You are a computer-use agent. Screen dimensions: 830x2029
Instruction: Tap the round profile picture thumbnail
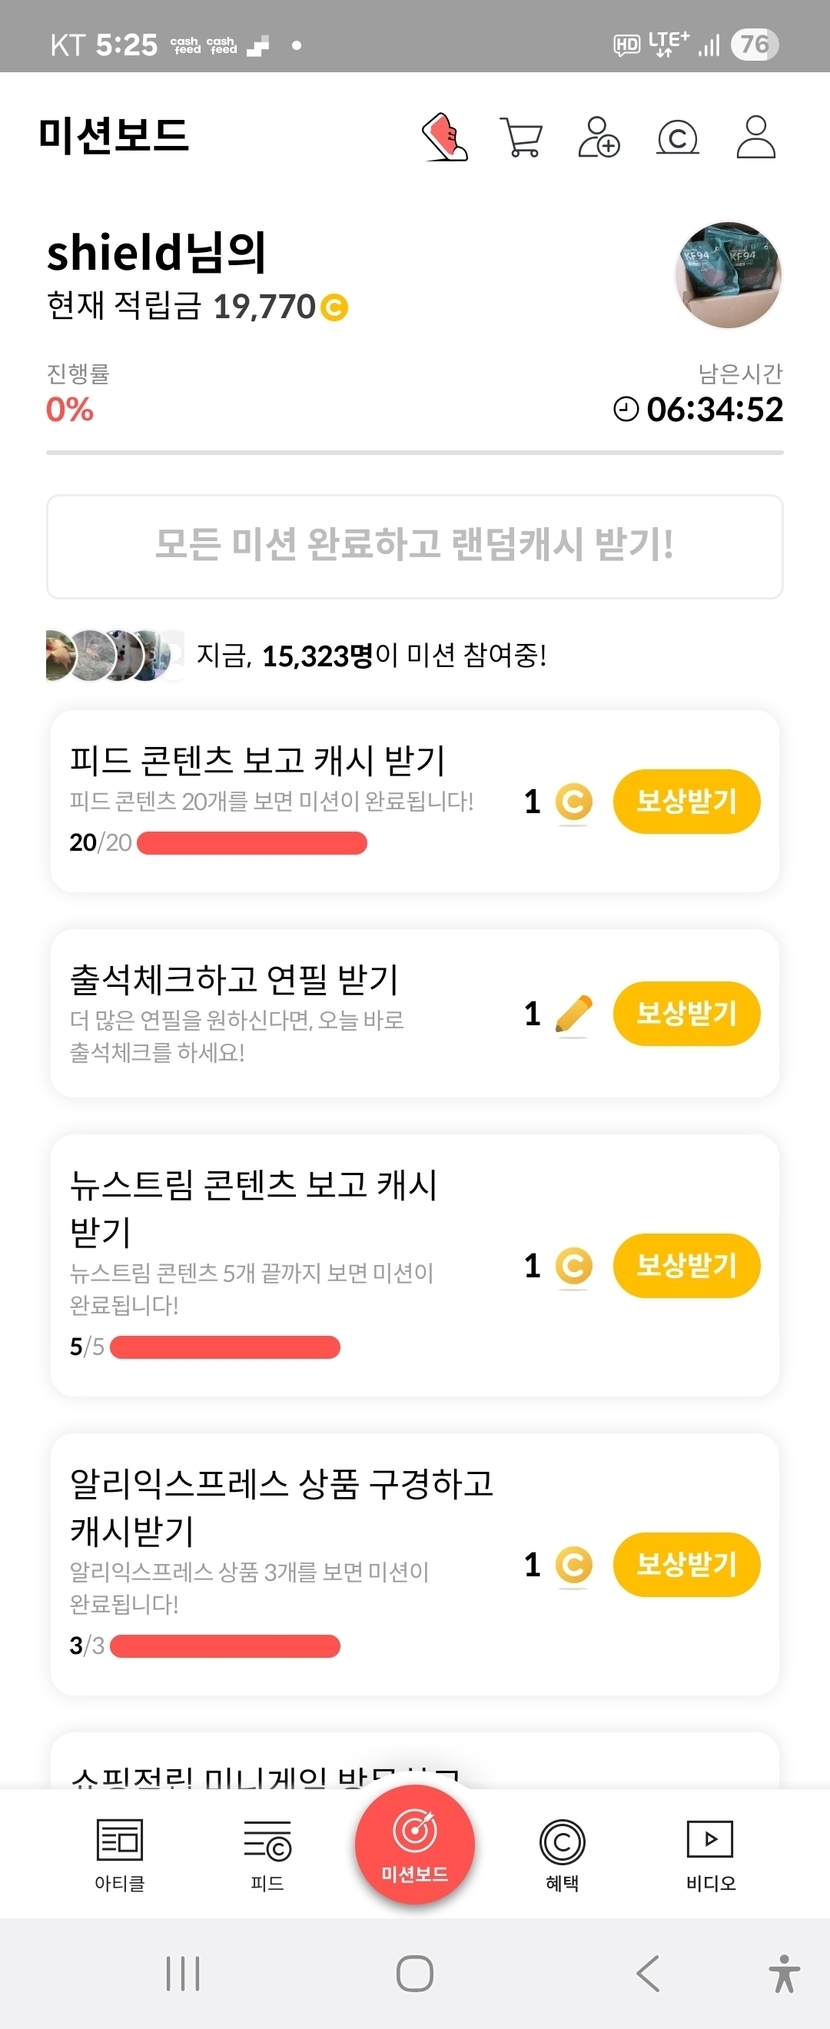click(x=729, y=275)
